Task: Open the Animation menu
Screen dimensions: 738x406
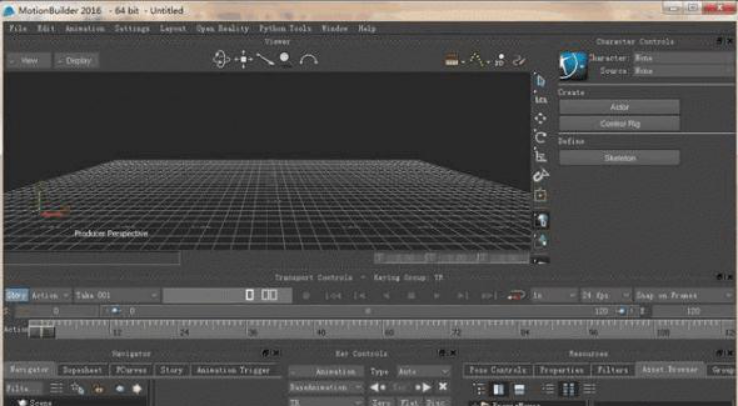Action: [x=85, y=28]
